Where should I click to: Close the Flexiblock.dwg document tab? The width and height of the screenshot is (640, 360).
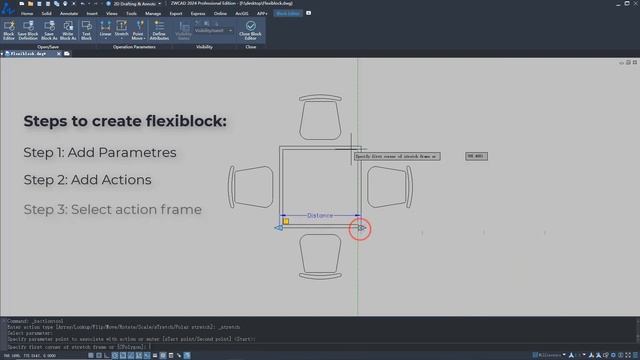59,53
